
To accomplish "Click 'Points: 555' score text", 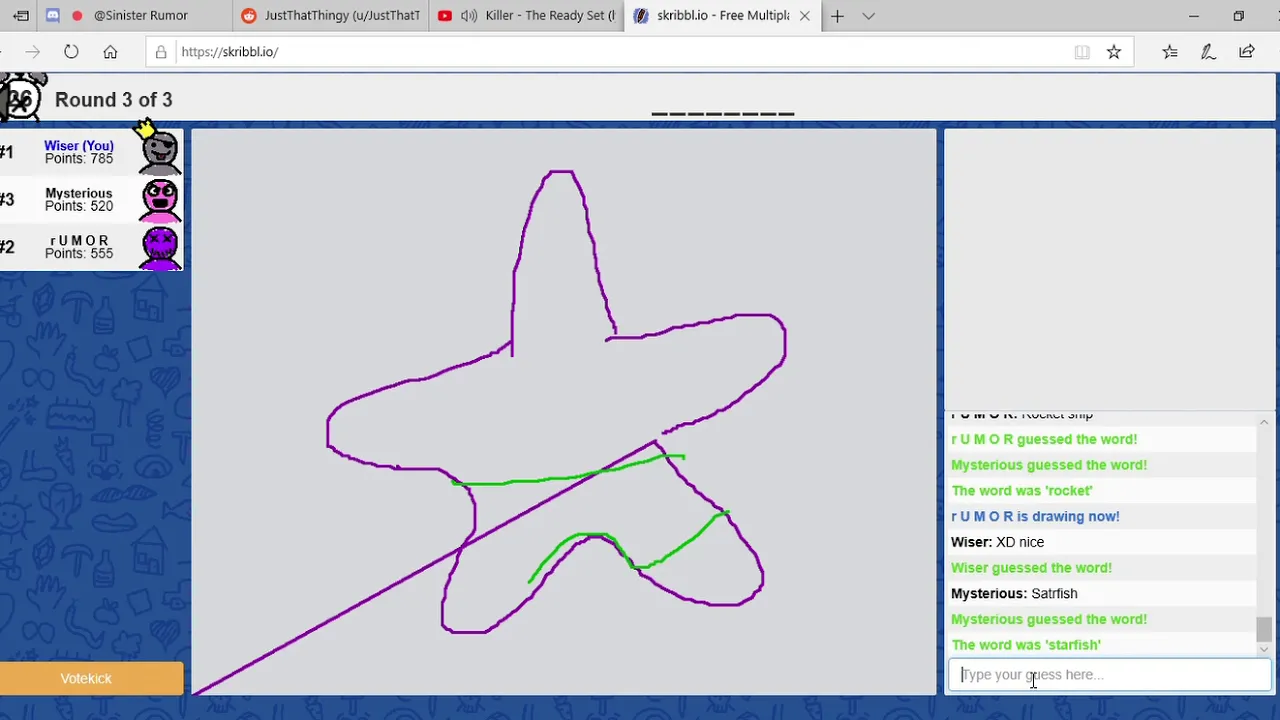I will point(79,253).
